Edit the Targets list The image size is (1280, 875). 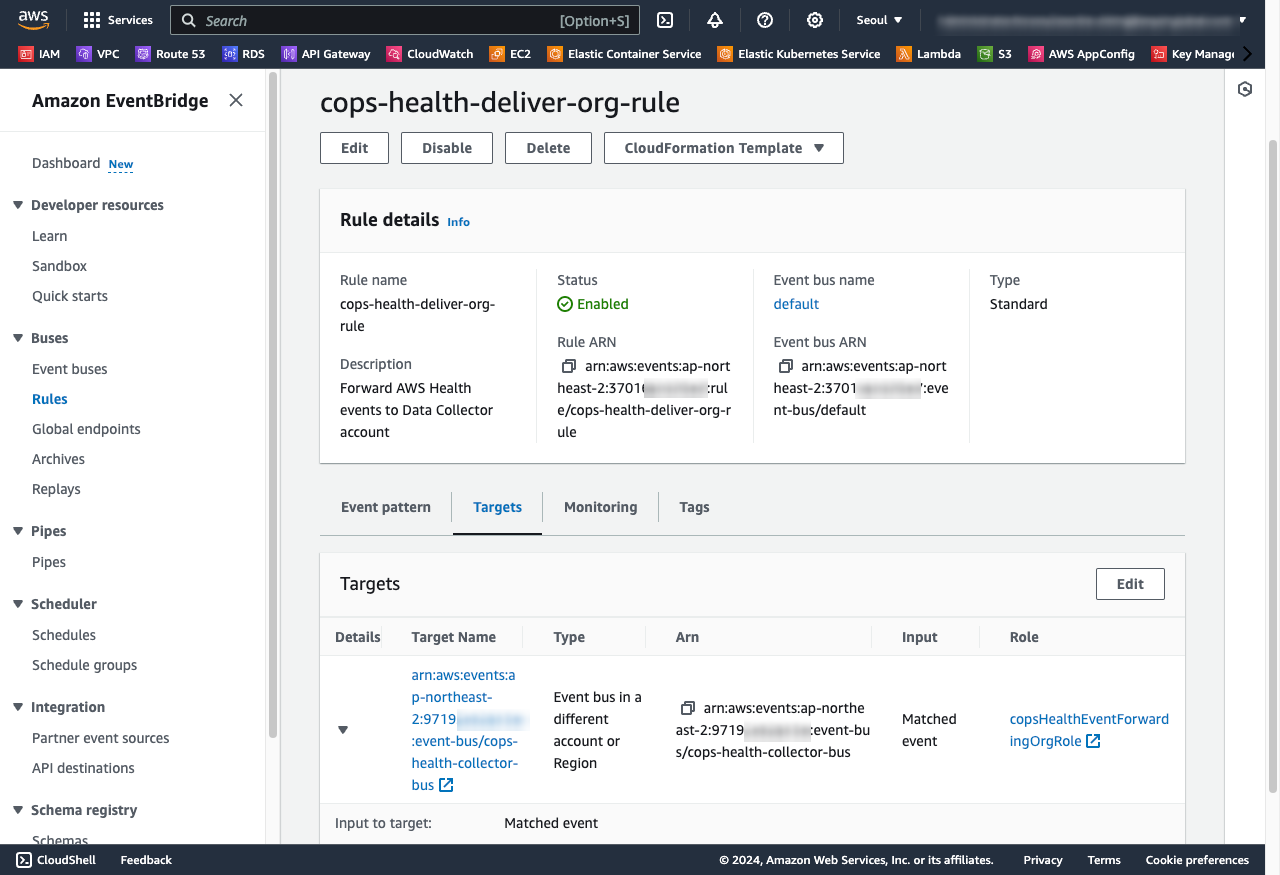[x=1130, y=584]
